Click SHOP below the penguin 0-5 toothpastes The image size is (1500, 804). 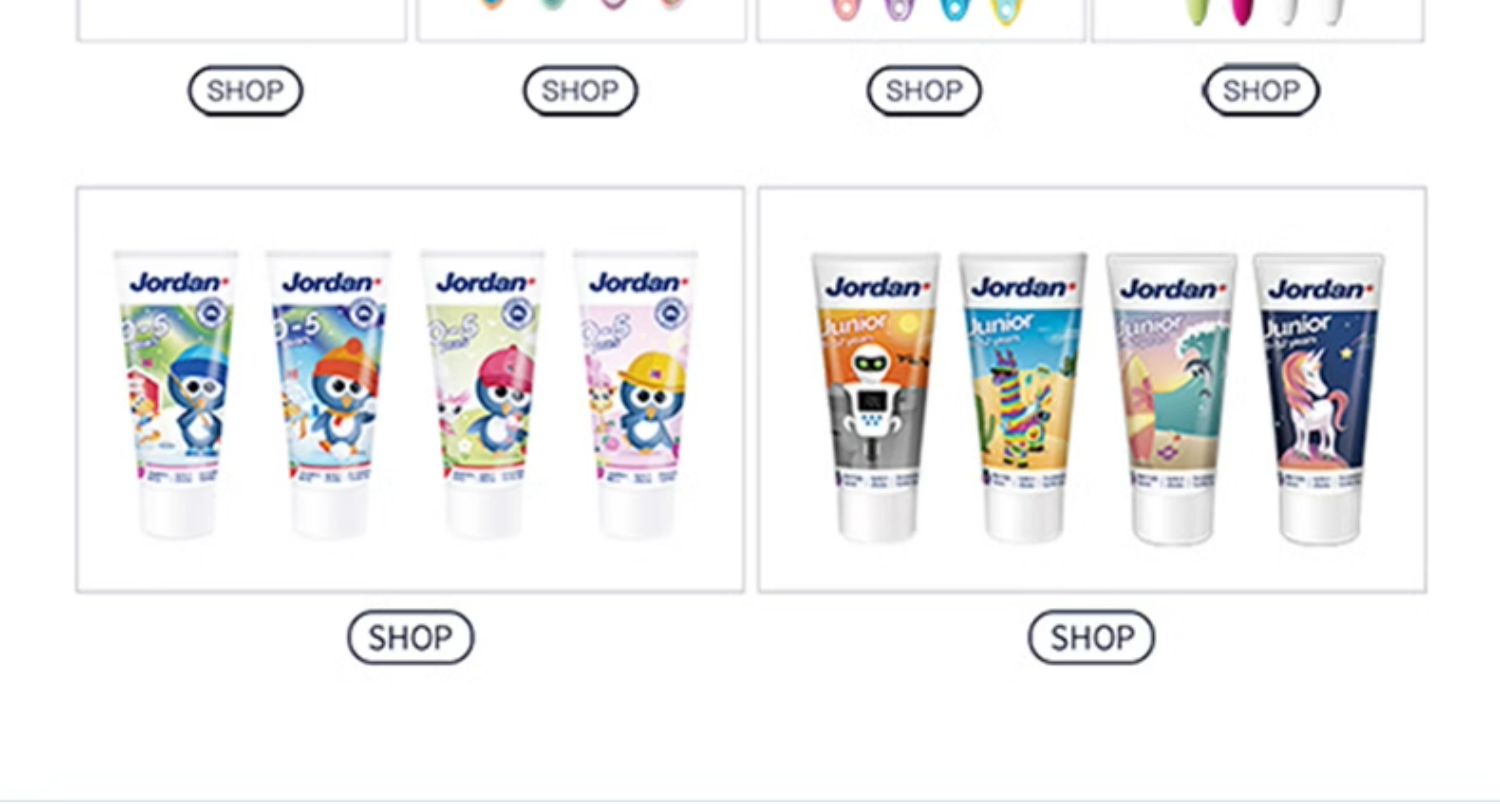click(x=410, y=637)
